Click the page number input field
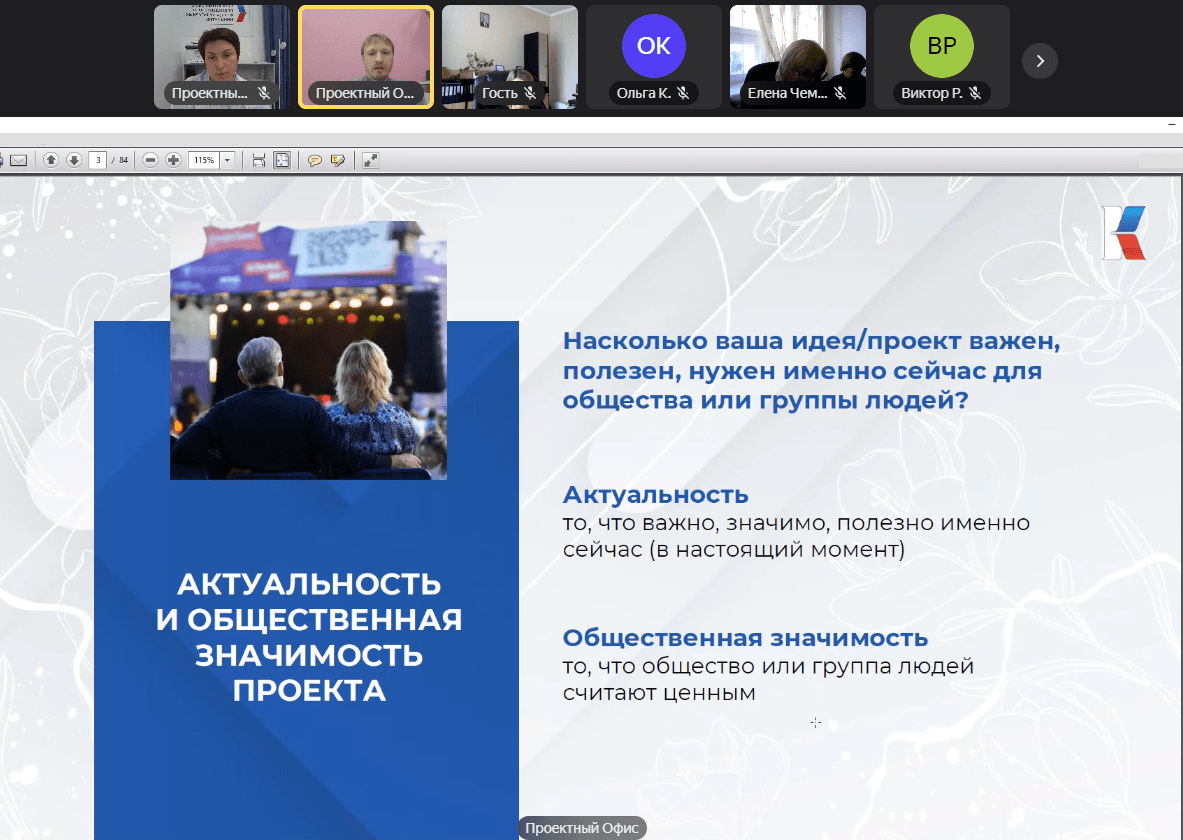 pos(98,160)
